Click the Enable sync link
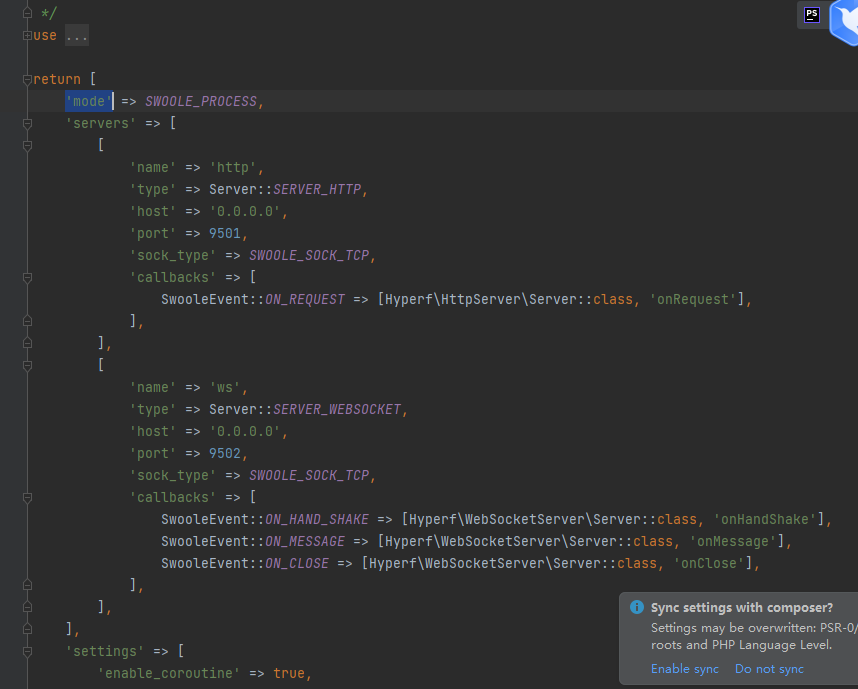This screenshot has height=689, width=858. (x=684, y=669)
